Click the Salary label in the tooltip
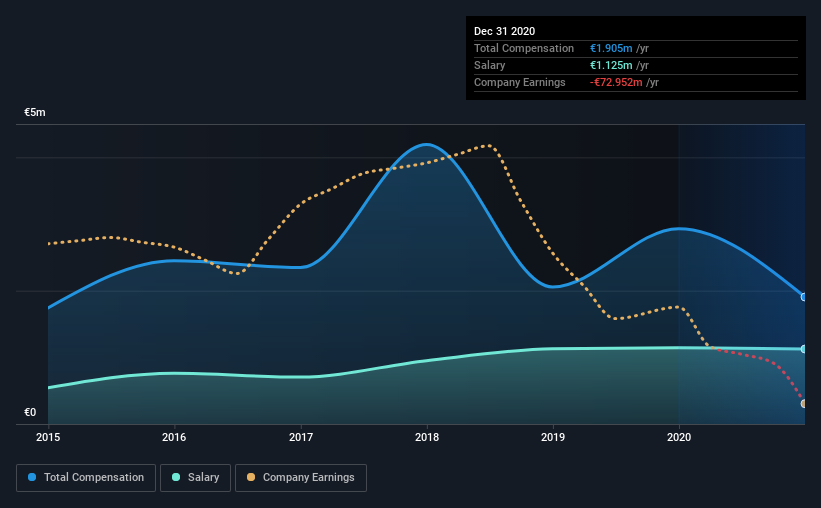This screenshot has height=508, width=821. pos(490,65)
